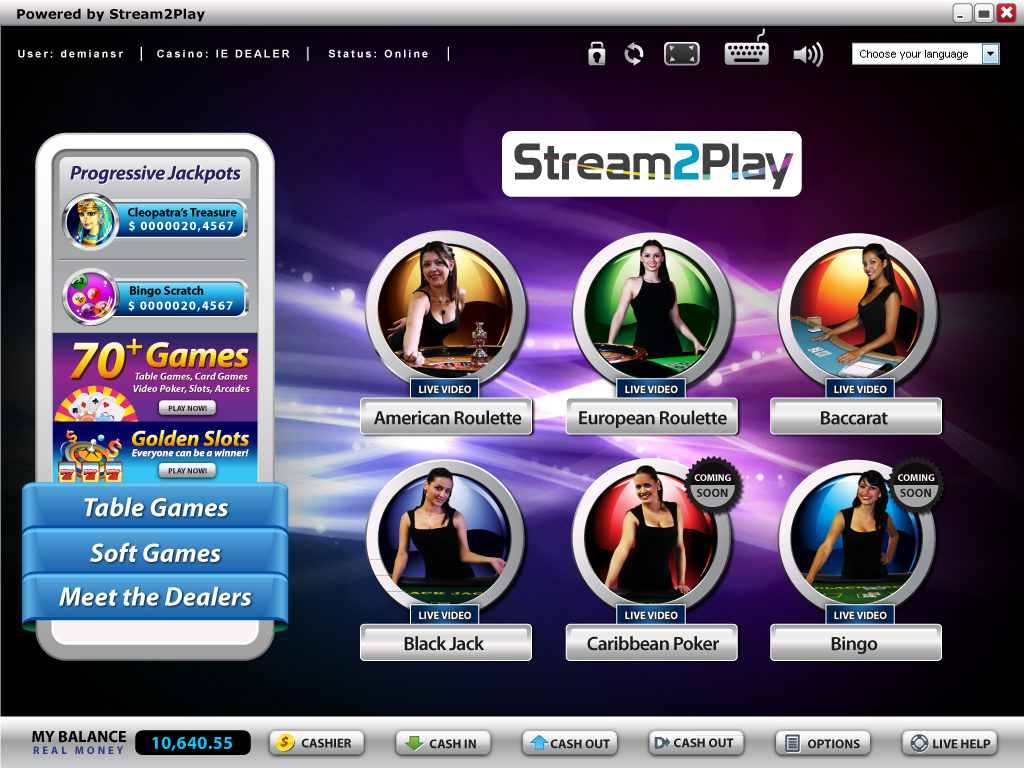The image size is (1024, 768).
Task: Click Bingo Scratch jackpot amount
Action: 181,306
